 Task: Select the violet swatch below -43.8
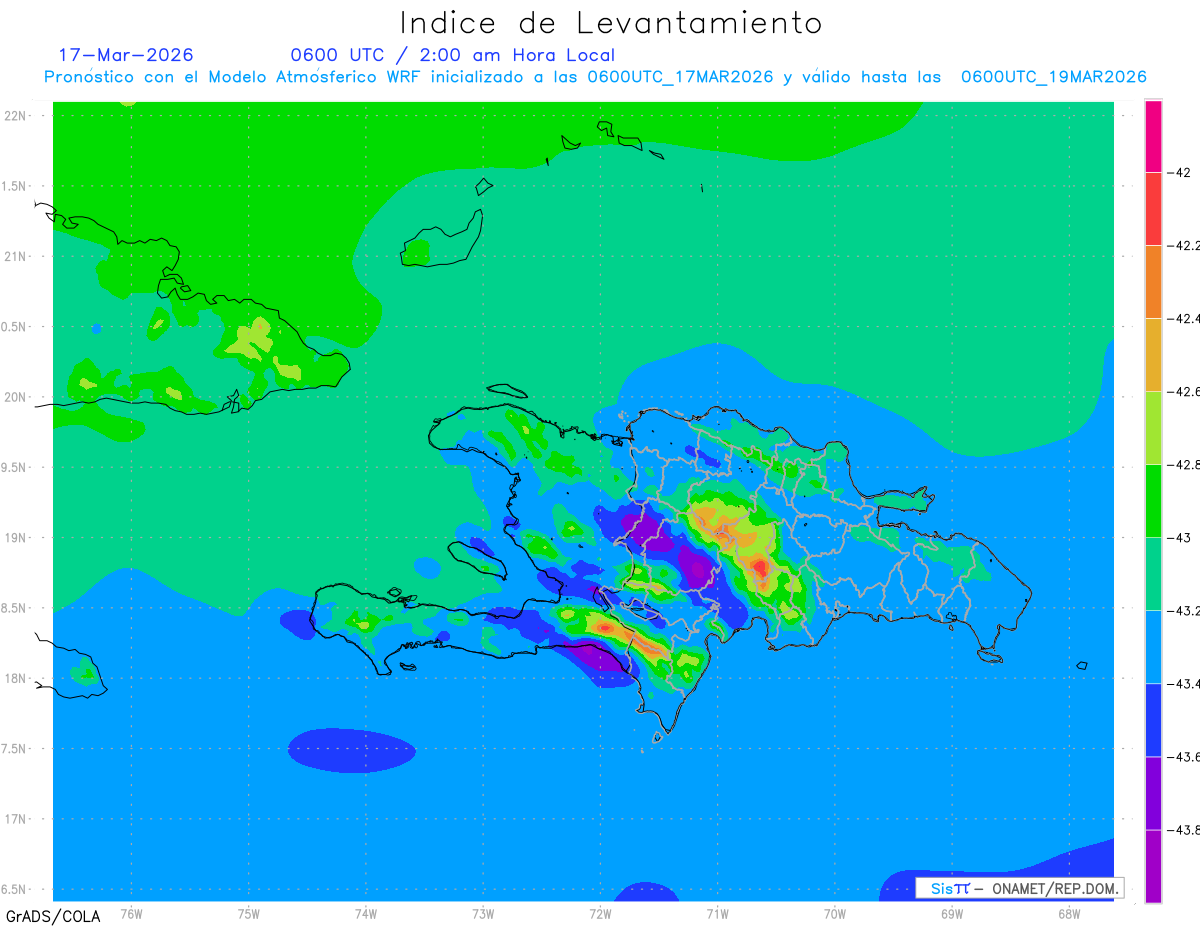[1153, 866]
